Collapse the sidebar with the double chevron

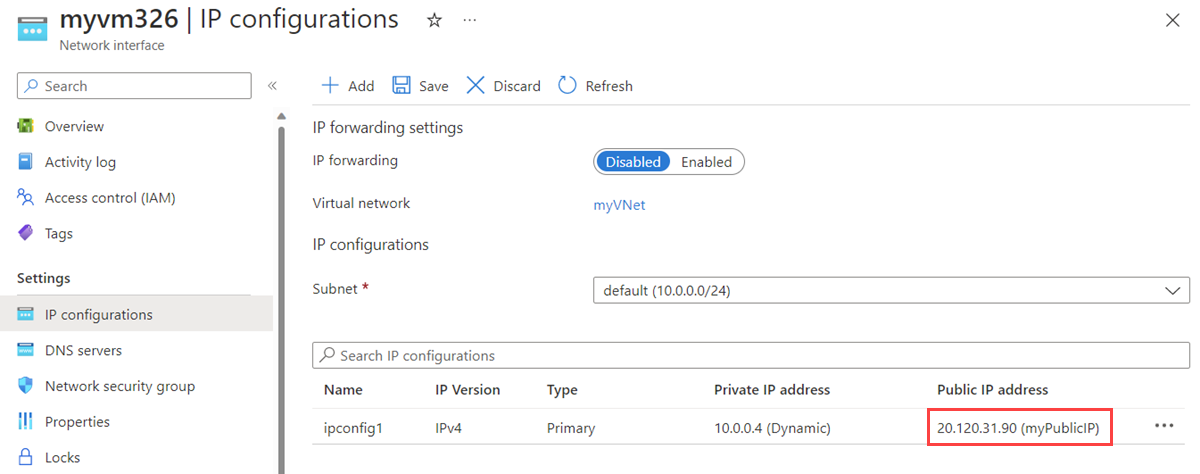pyautogui.click(x=272, y=86)
